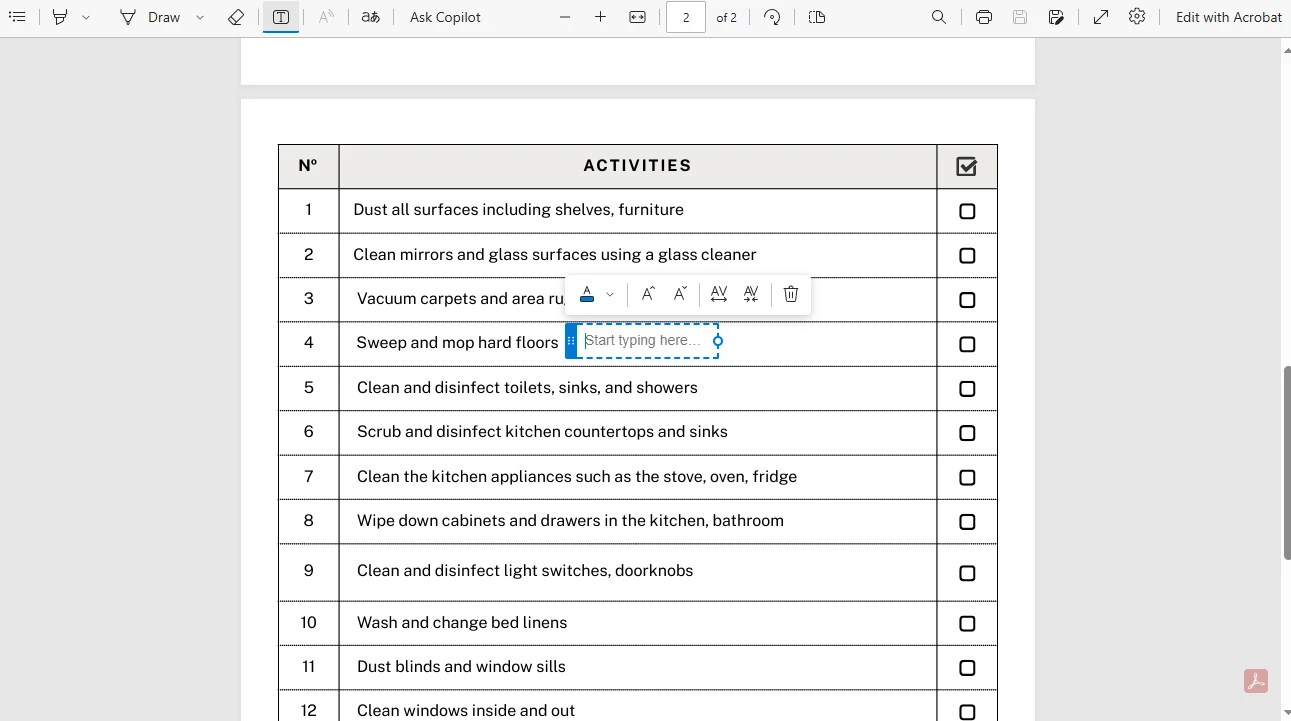Check the box for activity 7
This screenshot has height=721, width=1291.
point(967,478)
